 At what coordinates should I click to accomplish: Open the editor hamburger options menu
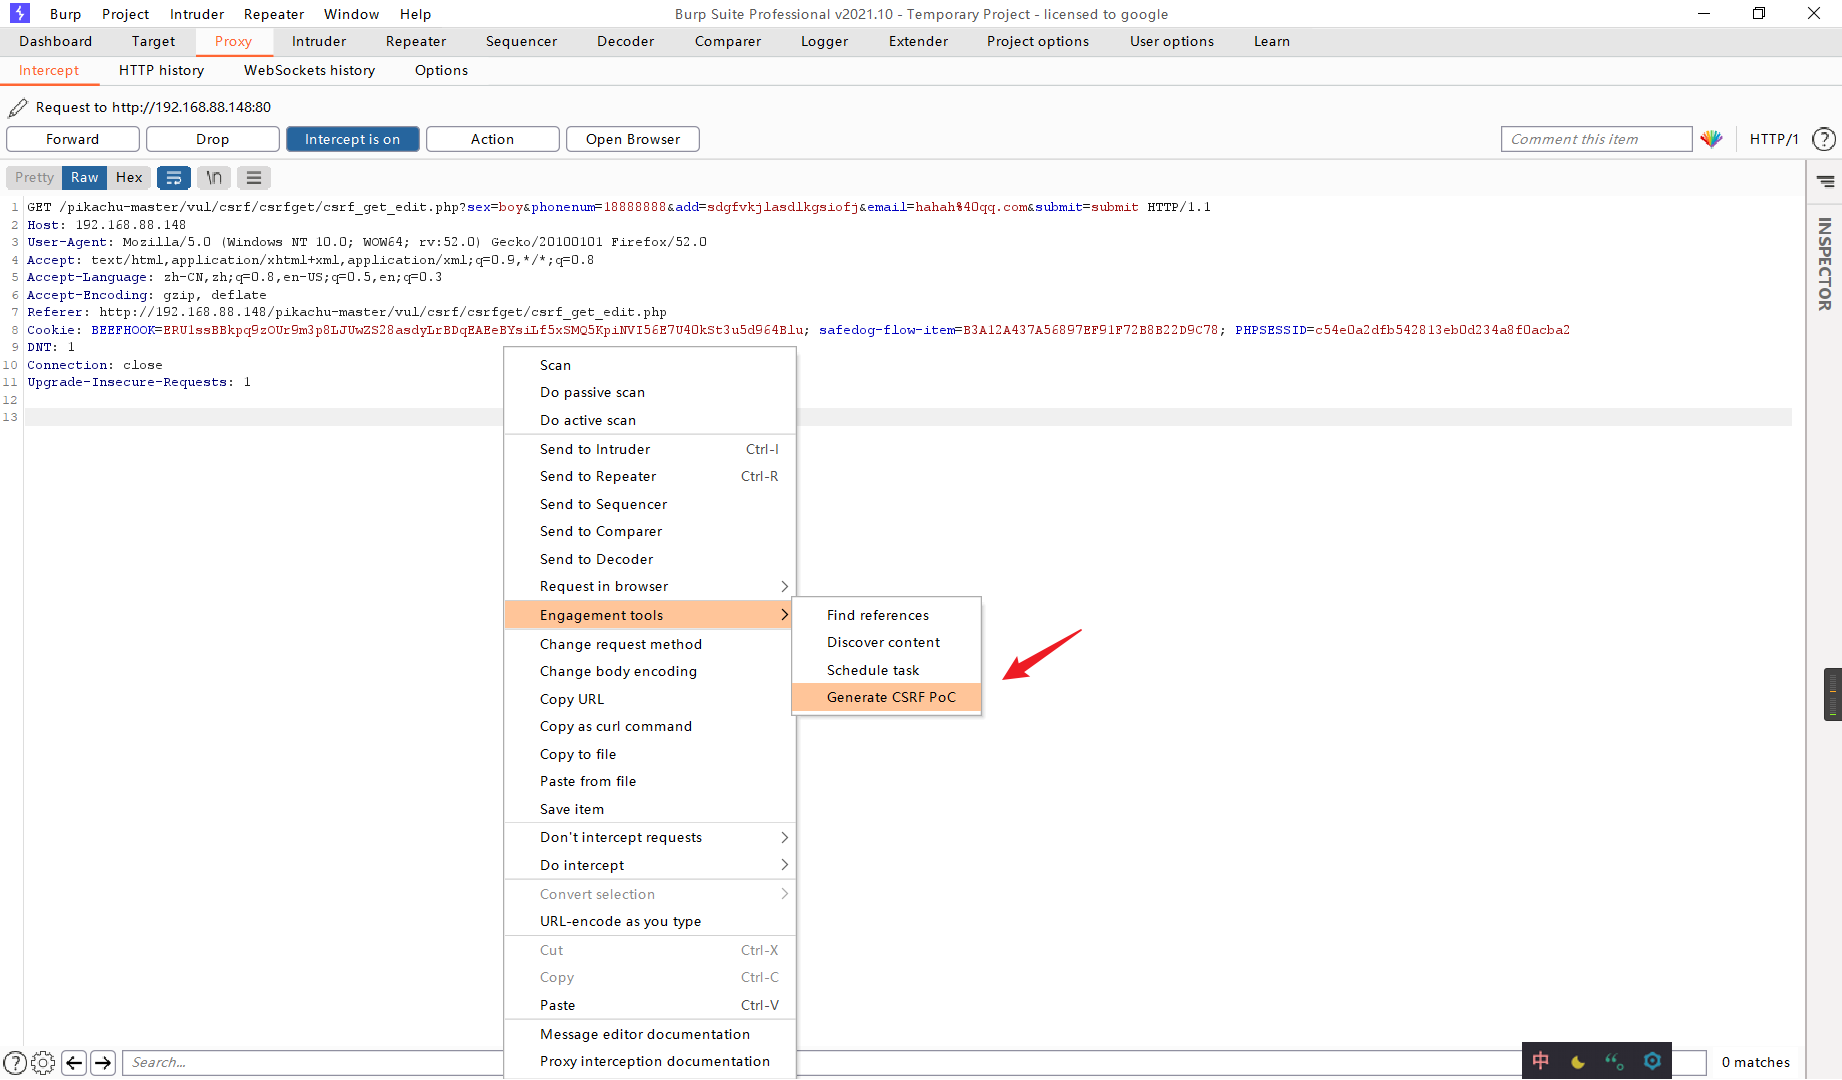pos(254,177)
